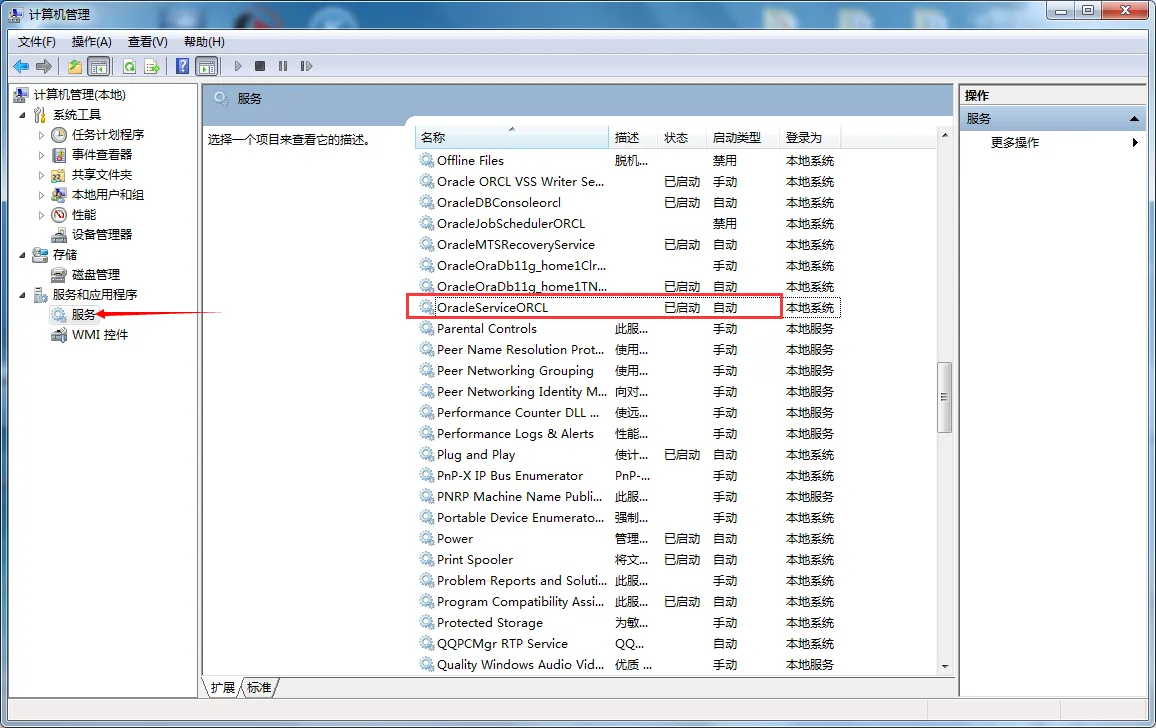Select 性能 in the tree
The image size is (1156, 728).
(x=83, y=214)
